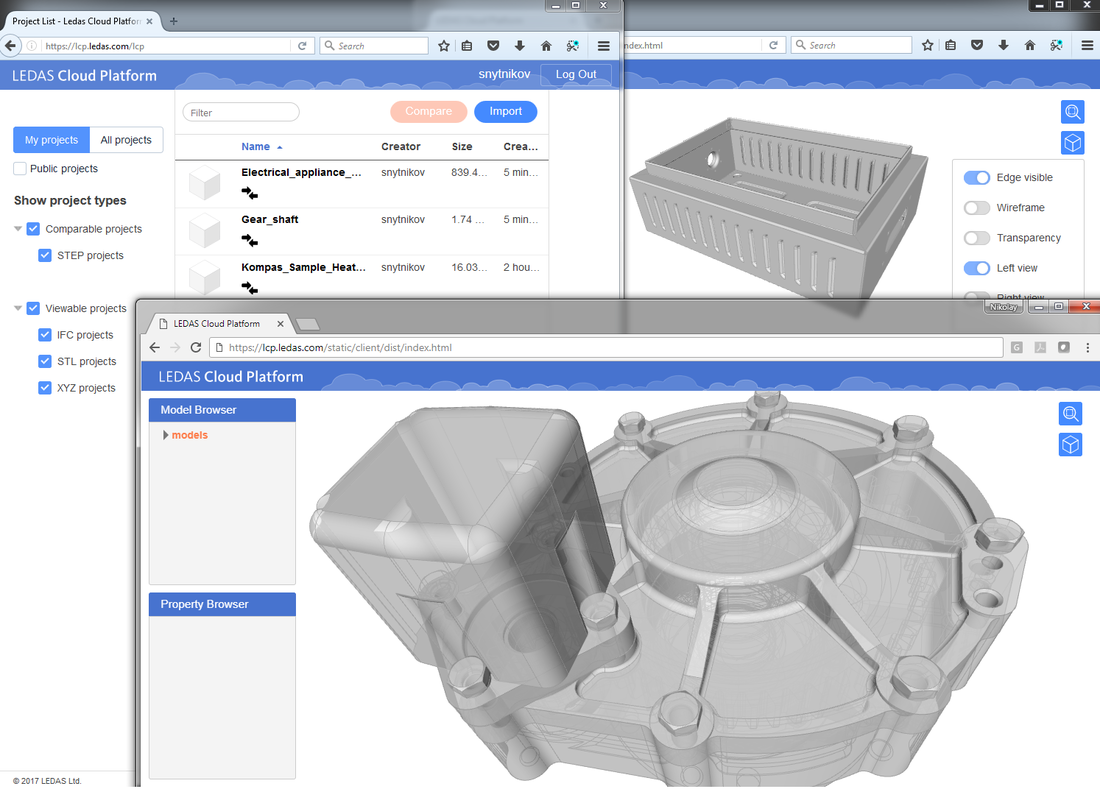Viewport: 1100px width, 789px height.
Task: Click zoom-fit magnifier icon above Edge visible panel
Action: (1072, 112)
